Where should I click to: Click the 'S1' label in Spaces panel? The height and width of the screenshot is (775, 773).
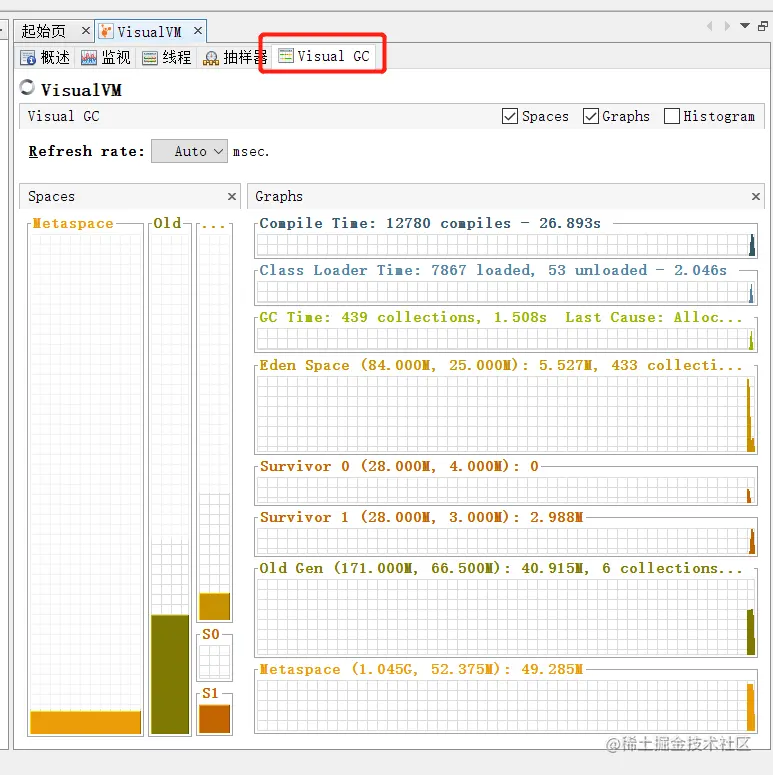pyautogui.click(x=210, y=693)
